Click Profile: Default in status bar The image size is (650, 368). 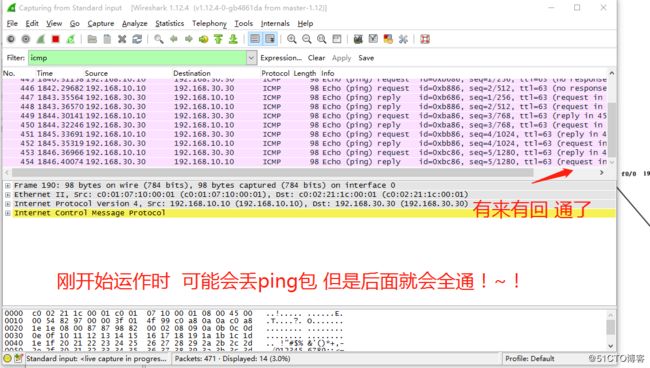[529, 358]
